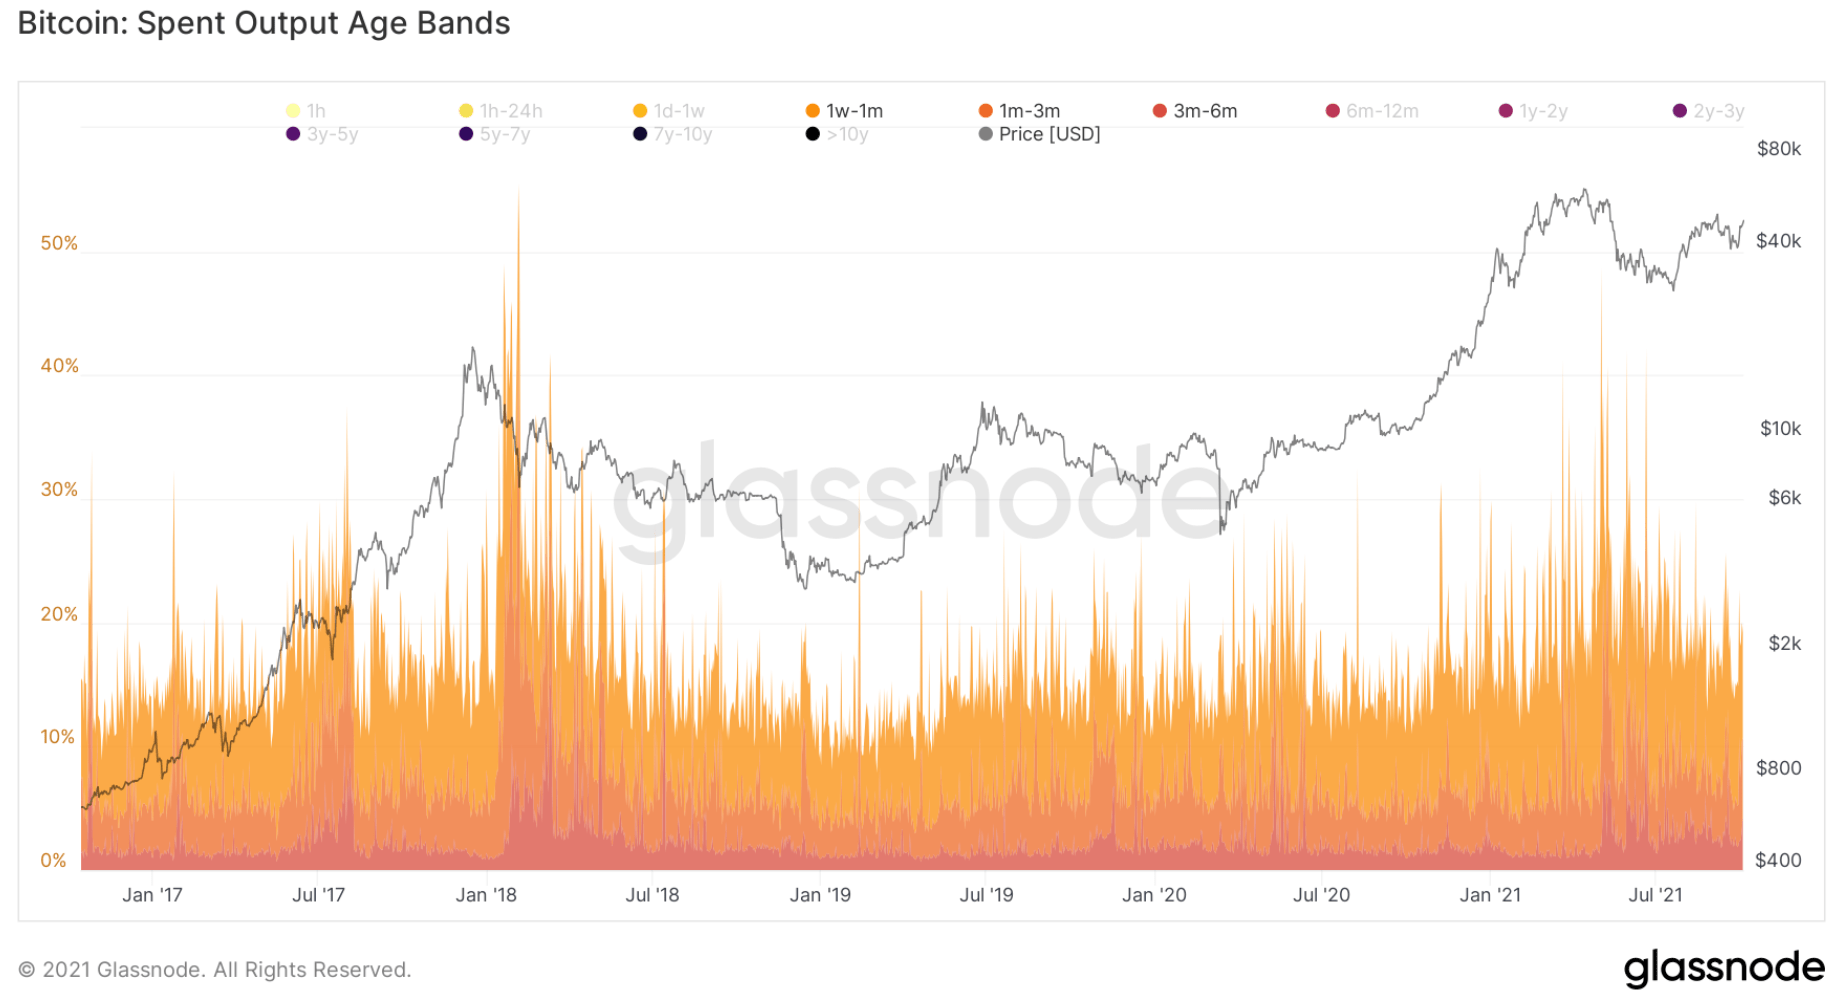The image size is (1844, 1001).
Task: Click the Price [USD] legend label
Action: (1049, 134)
